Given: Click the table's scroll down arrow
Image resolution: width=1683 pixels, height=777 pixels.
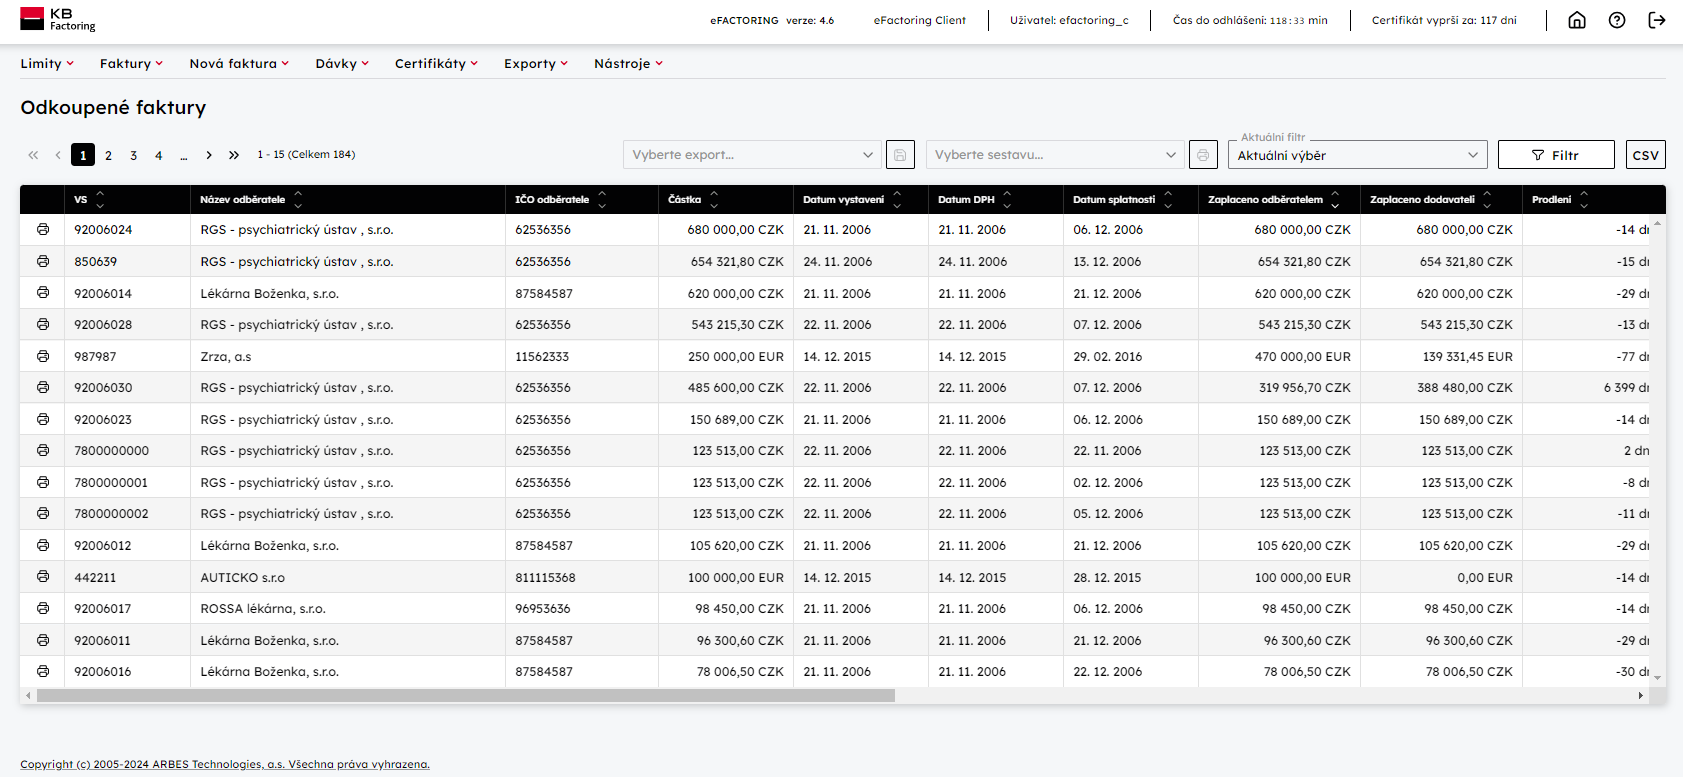Looking at the screenshot, I should [1657, 678].
